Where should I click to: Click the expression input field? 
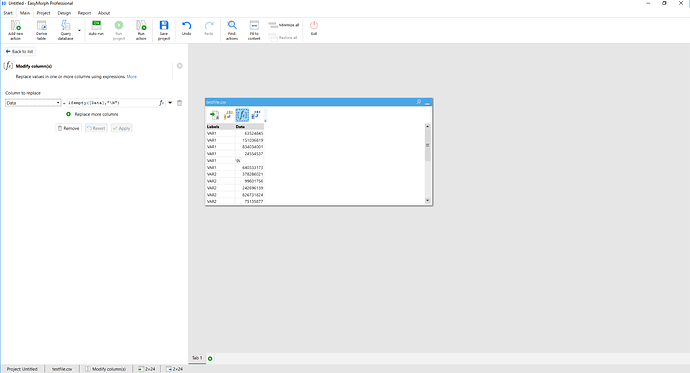click(x=113, y=103)
